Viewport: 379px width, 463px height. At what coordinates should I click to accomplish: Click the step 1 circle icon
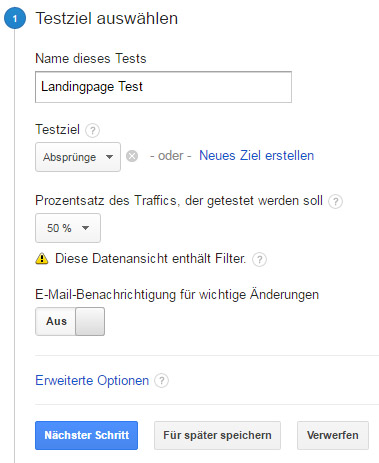[15, 18]
